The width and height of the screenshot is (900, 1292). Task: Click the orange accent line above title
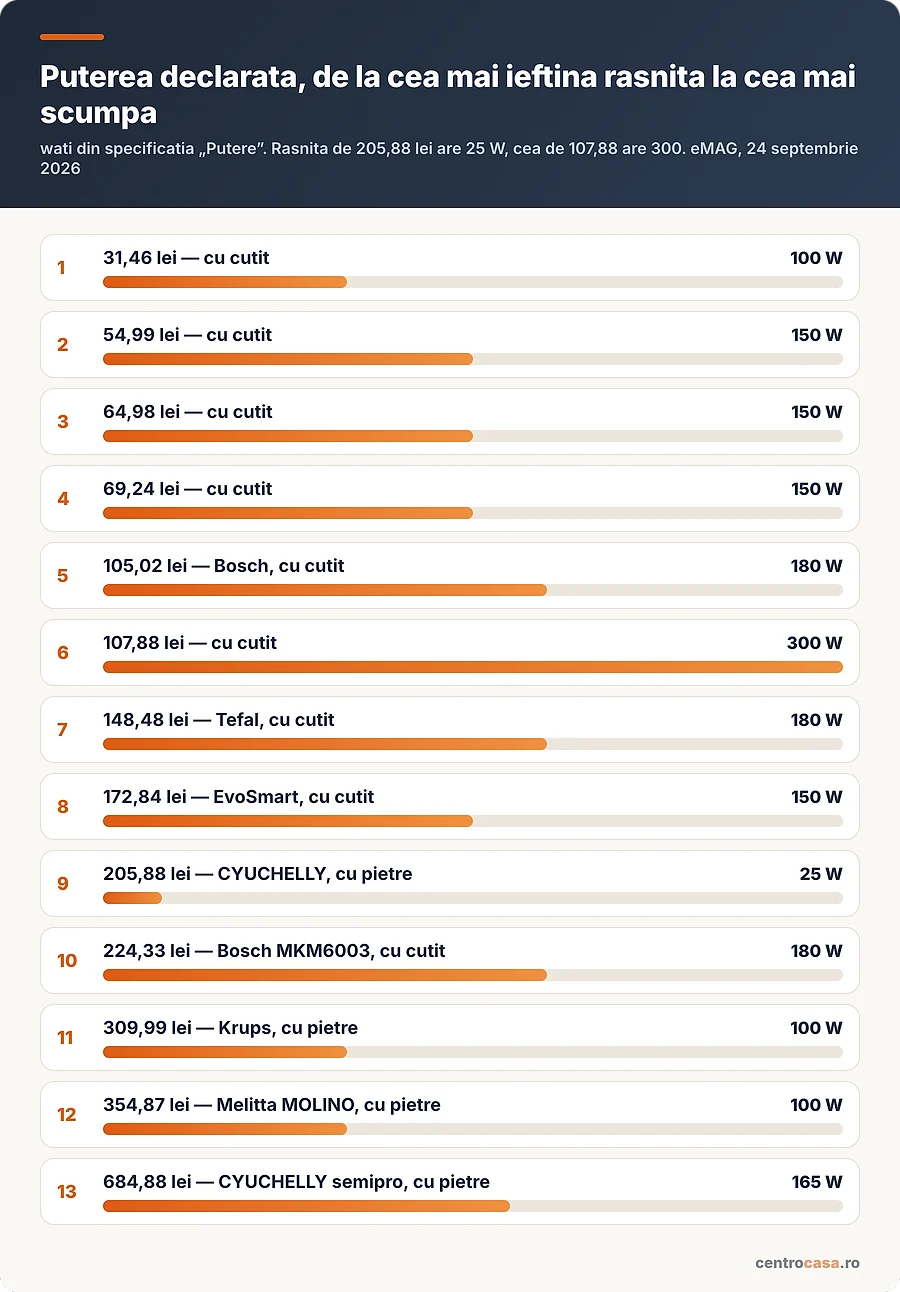72,37
